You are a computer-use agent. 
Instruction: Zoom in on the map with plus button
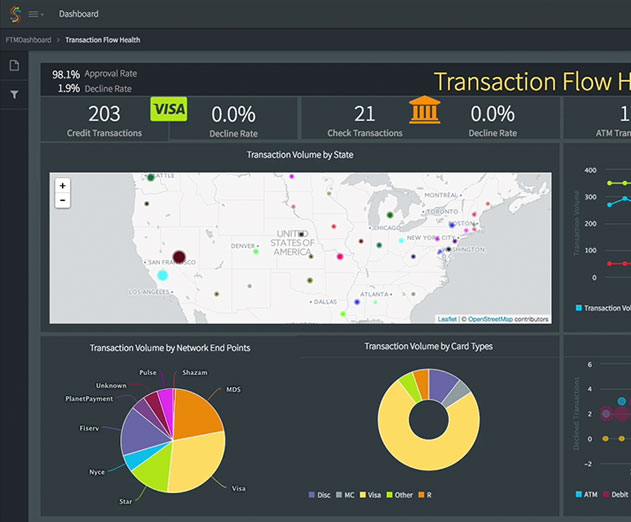[x=62, y=186]
